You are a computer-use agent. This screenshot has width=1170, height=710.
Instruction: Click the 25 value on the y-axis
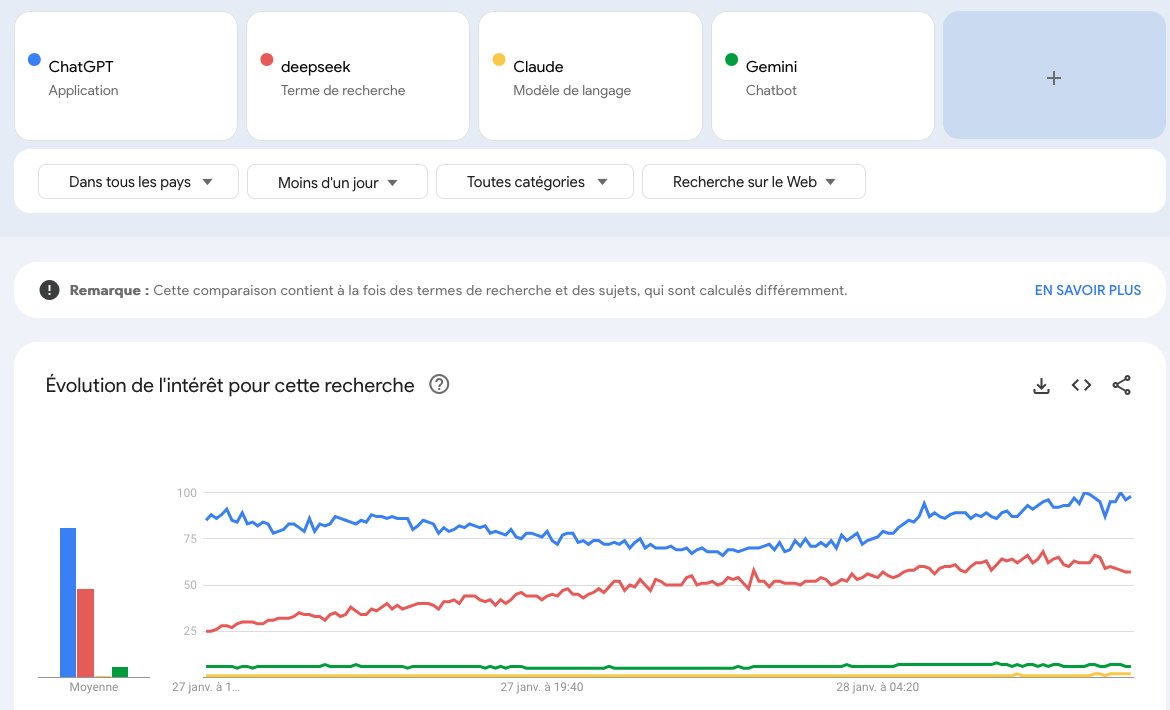coord(190,631)
